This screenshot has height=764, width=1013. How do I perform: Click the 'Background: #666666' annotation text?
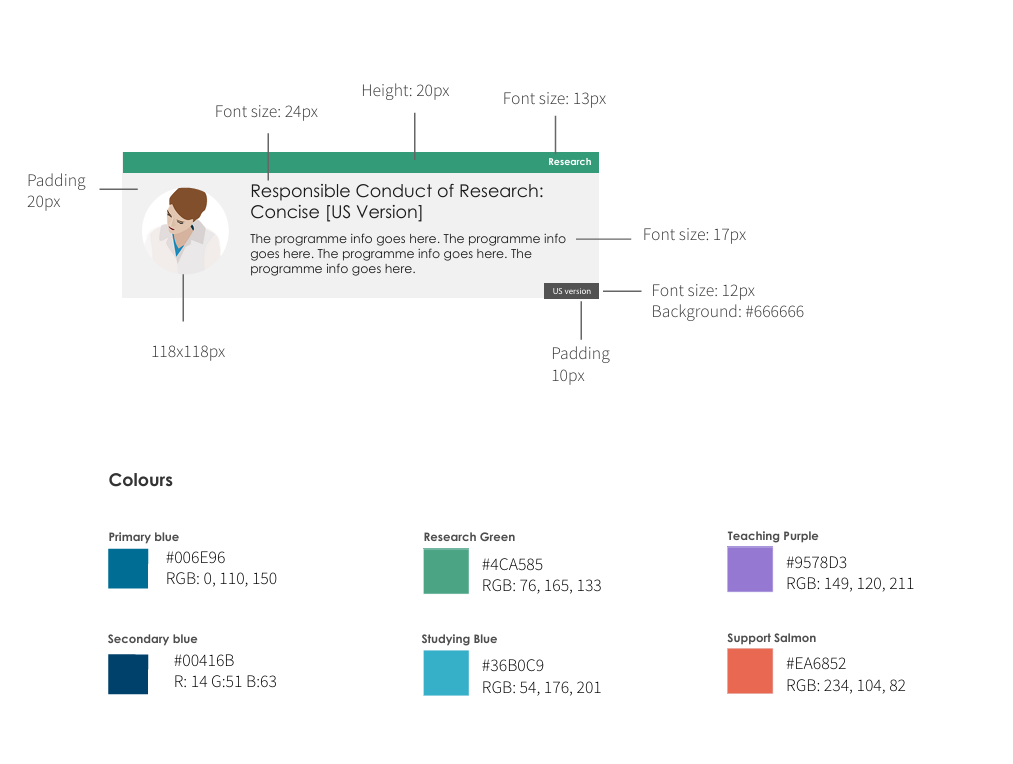click(727, 312)
